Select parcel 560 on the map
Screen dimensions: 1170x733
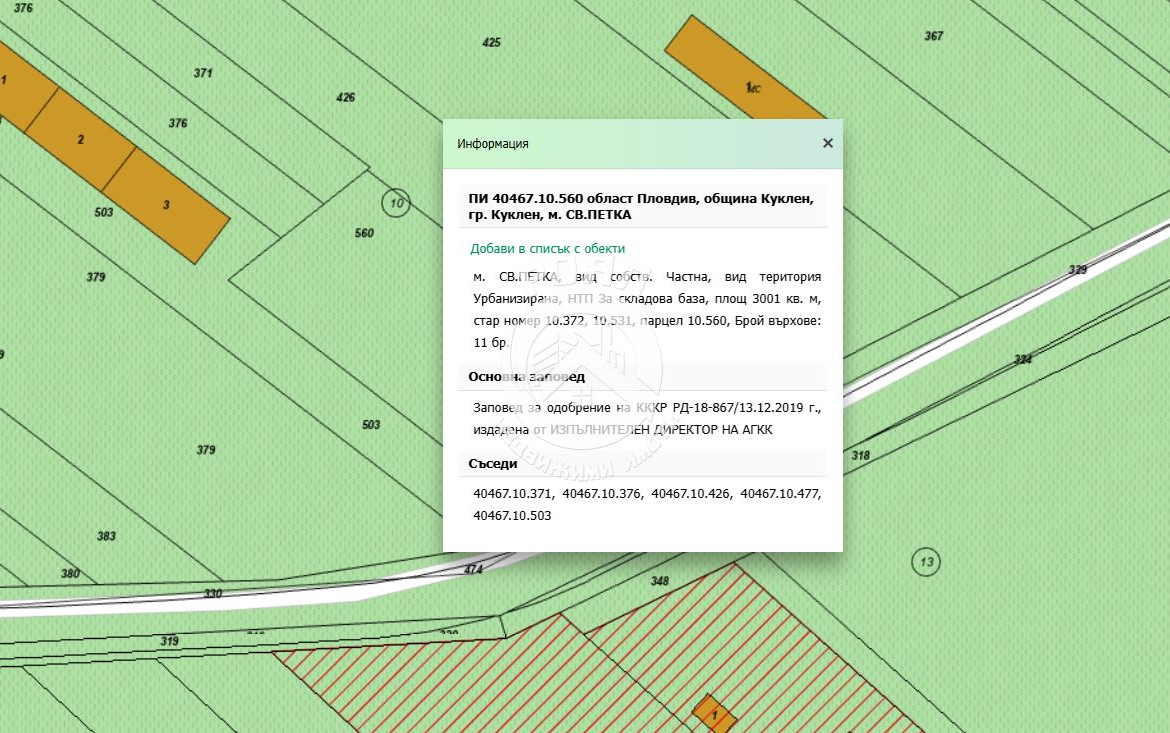[364, 233]
